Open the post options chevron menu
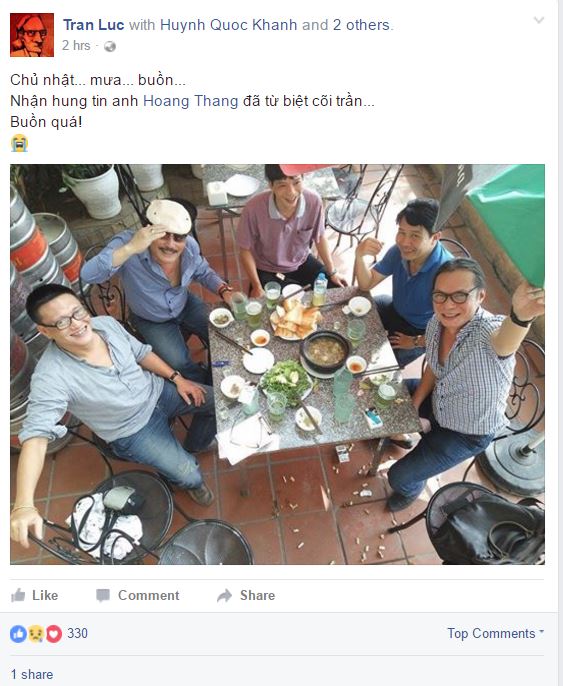Image resolution: width=563 pixels, height=686 pixels. click(x=539, y=20)
